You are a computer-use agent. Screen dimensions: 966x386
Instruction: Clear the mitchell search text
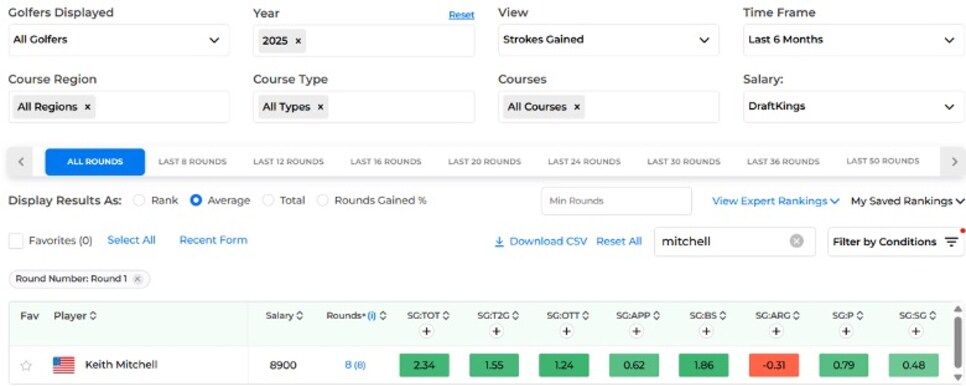pyautogui.click(x=797, y=241)
